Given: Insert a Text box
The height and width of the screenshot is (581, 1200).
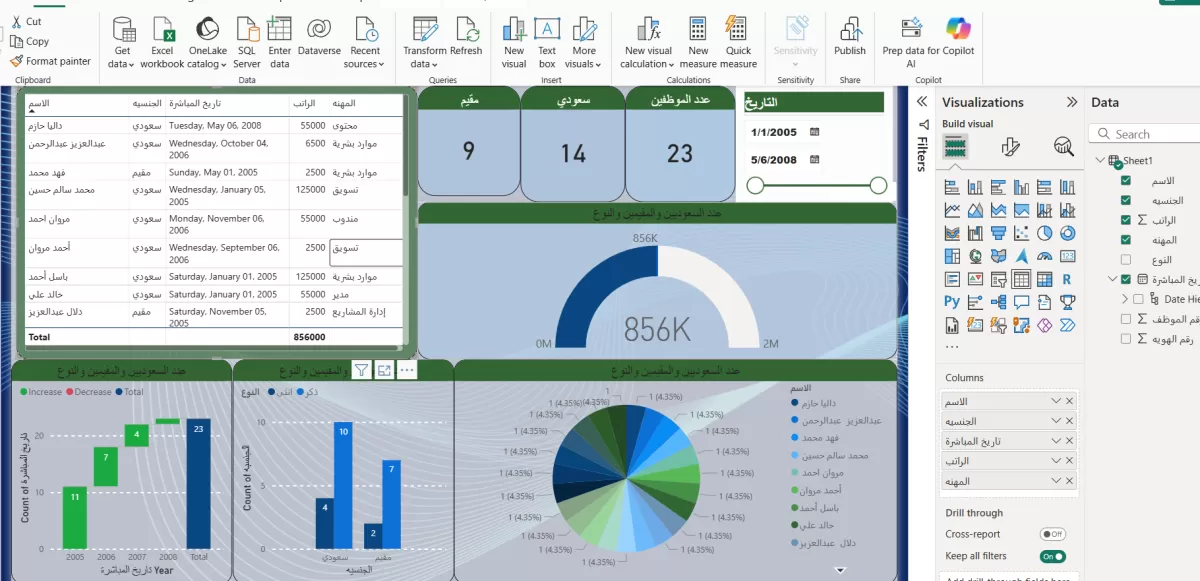Looking at the screenshot, I should (547, 30).
